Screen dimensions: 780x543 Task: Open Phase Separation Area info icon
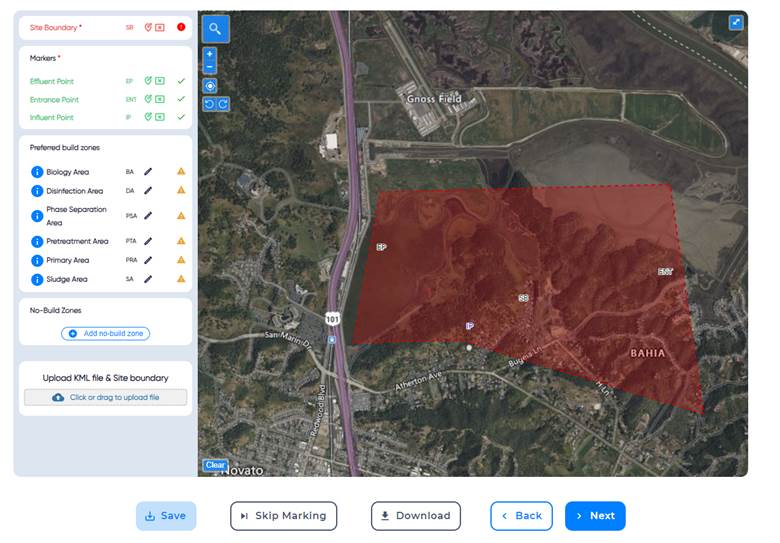[x=37, y=216]
